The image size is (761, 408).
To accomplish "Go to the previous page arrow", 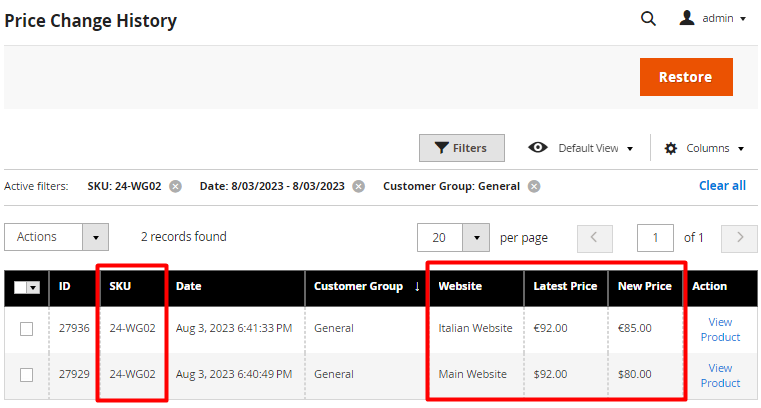I will (x=595, y=238).
